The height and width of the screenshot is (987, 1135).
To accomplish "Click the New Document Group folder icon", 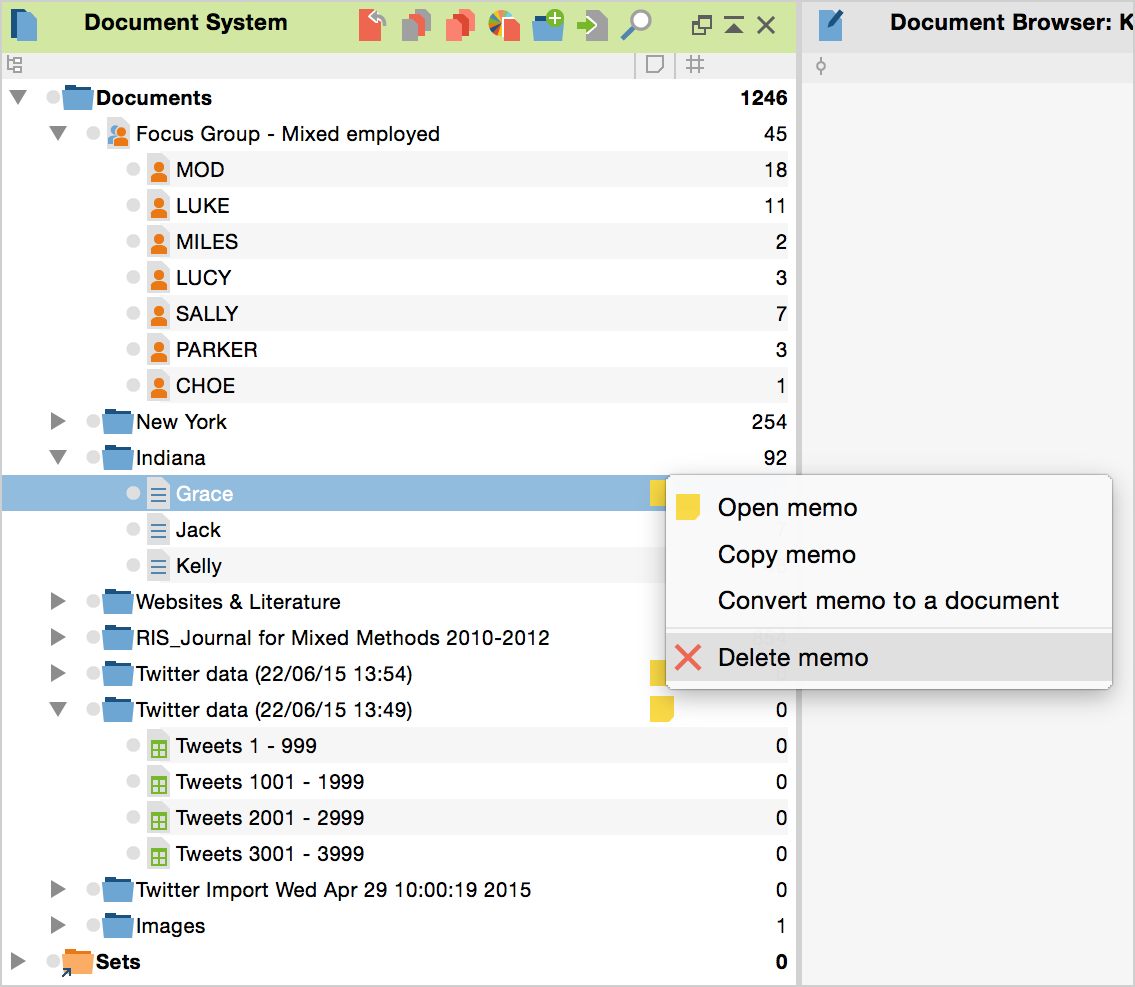I will (548, 24).
